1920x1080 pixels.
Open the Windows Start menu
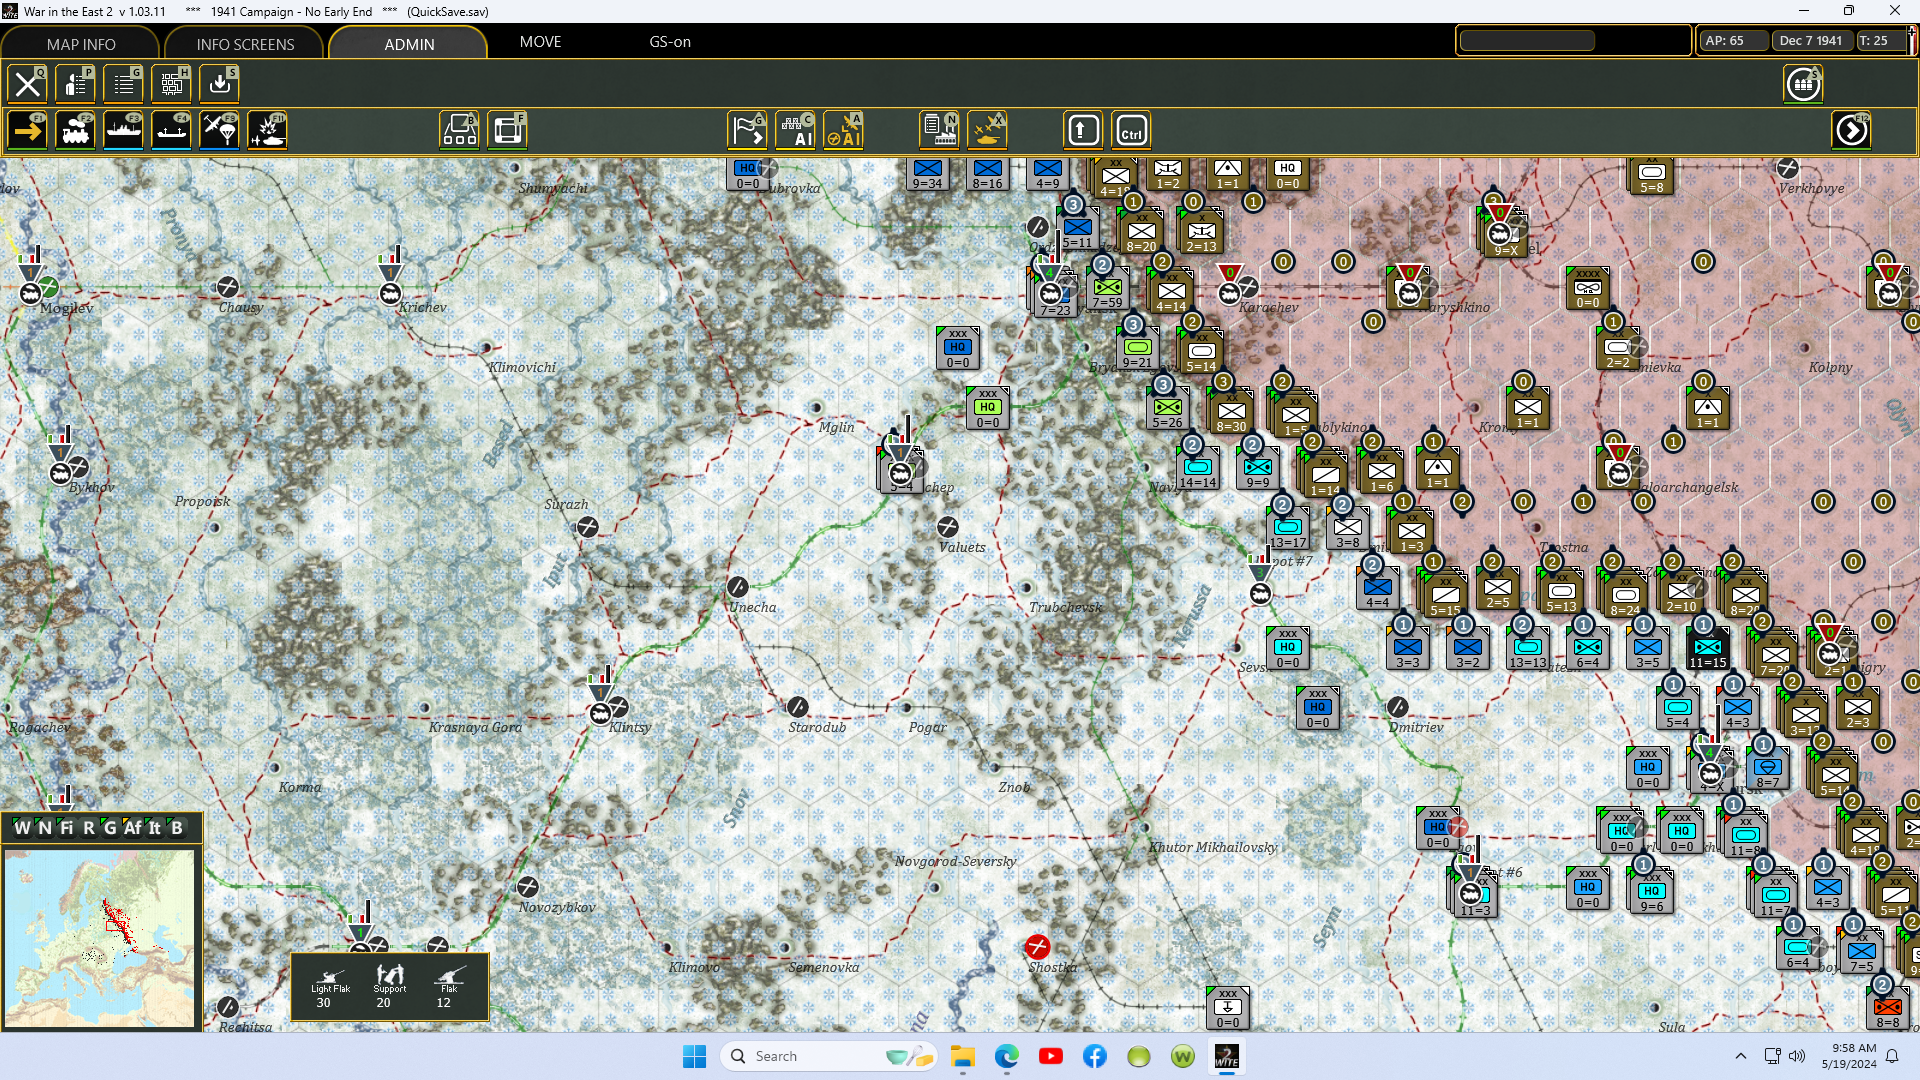tap(694, 1056)
